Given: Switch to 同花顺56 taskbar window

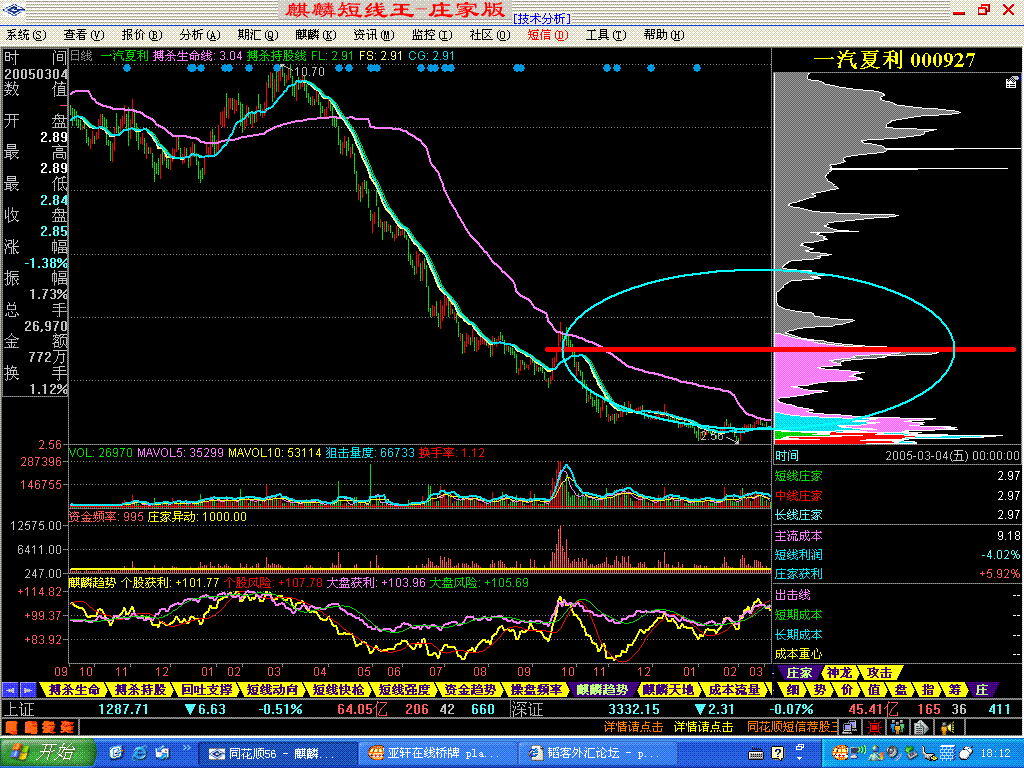Looking at the screenshot, I should pyautogui.click(x=277, y=754).
